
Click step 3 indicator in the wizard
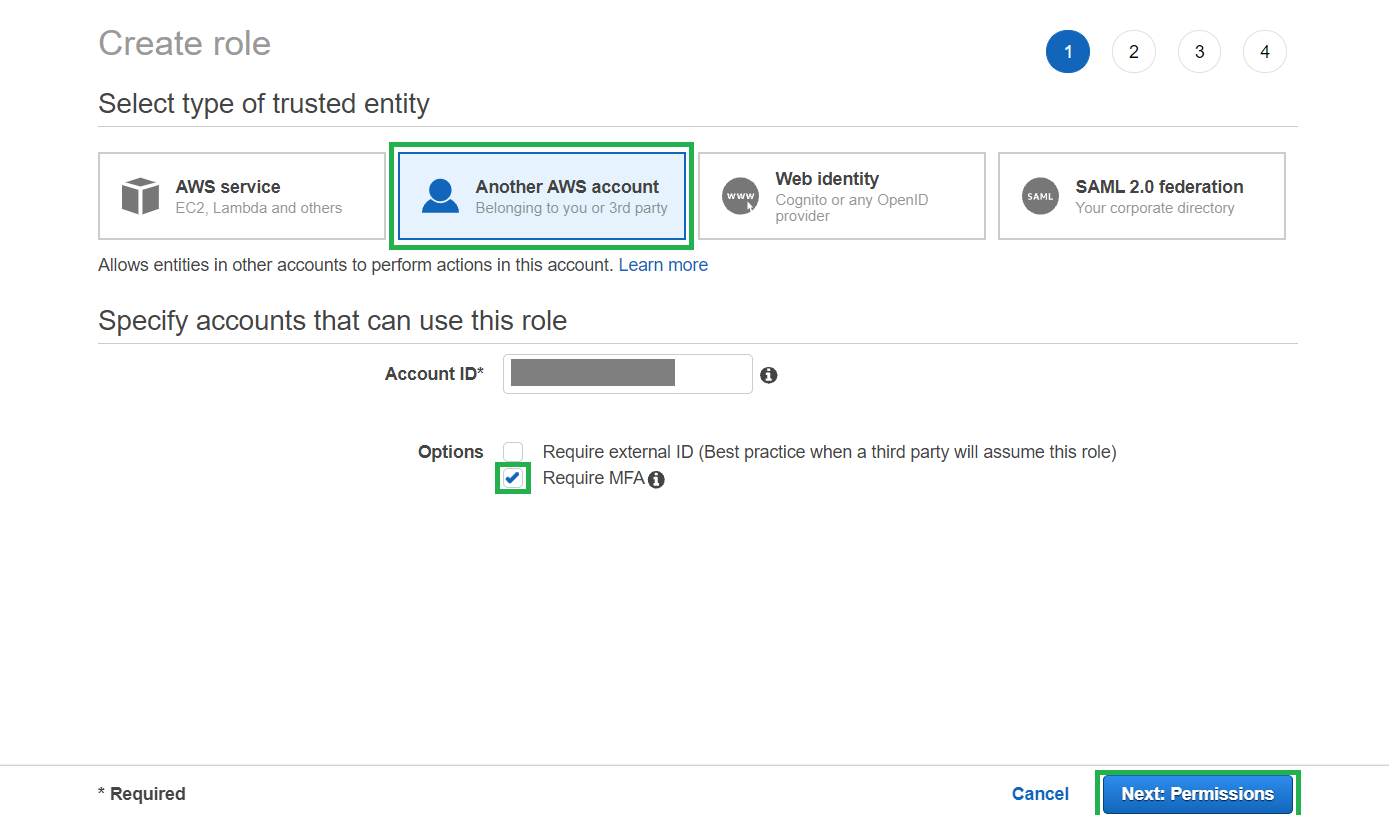coord(1199,51)
